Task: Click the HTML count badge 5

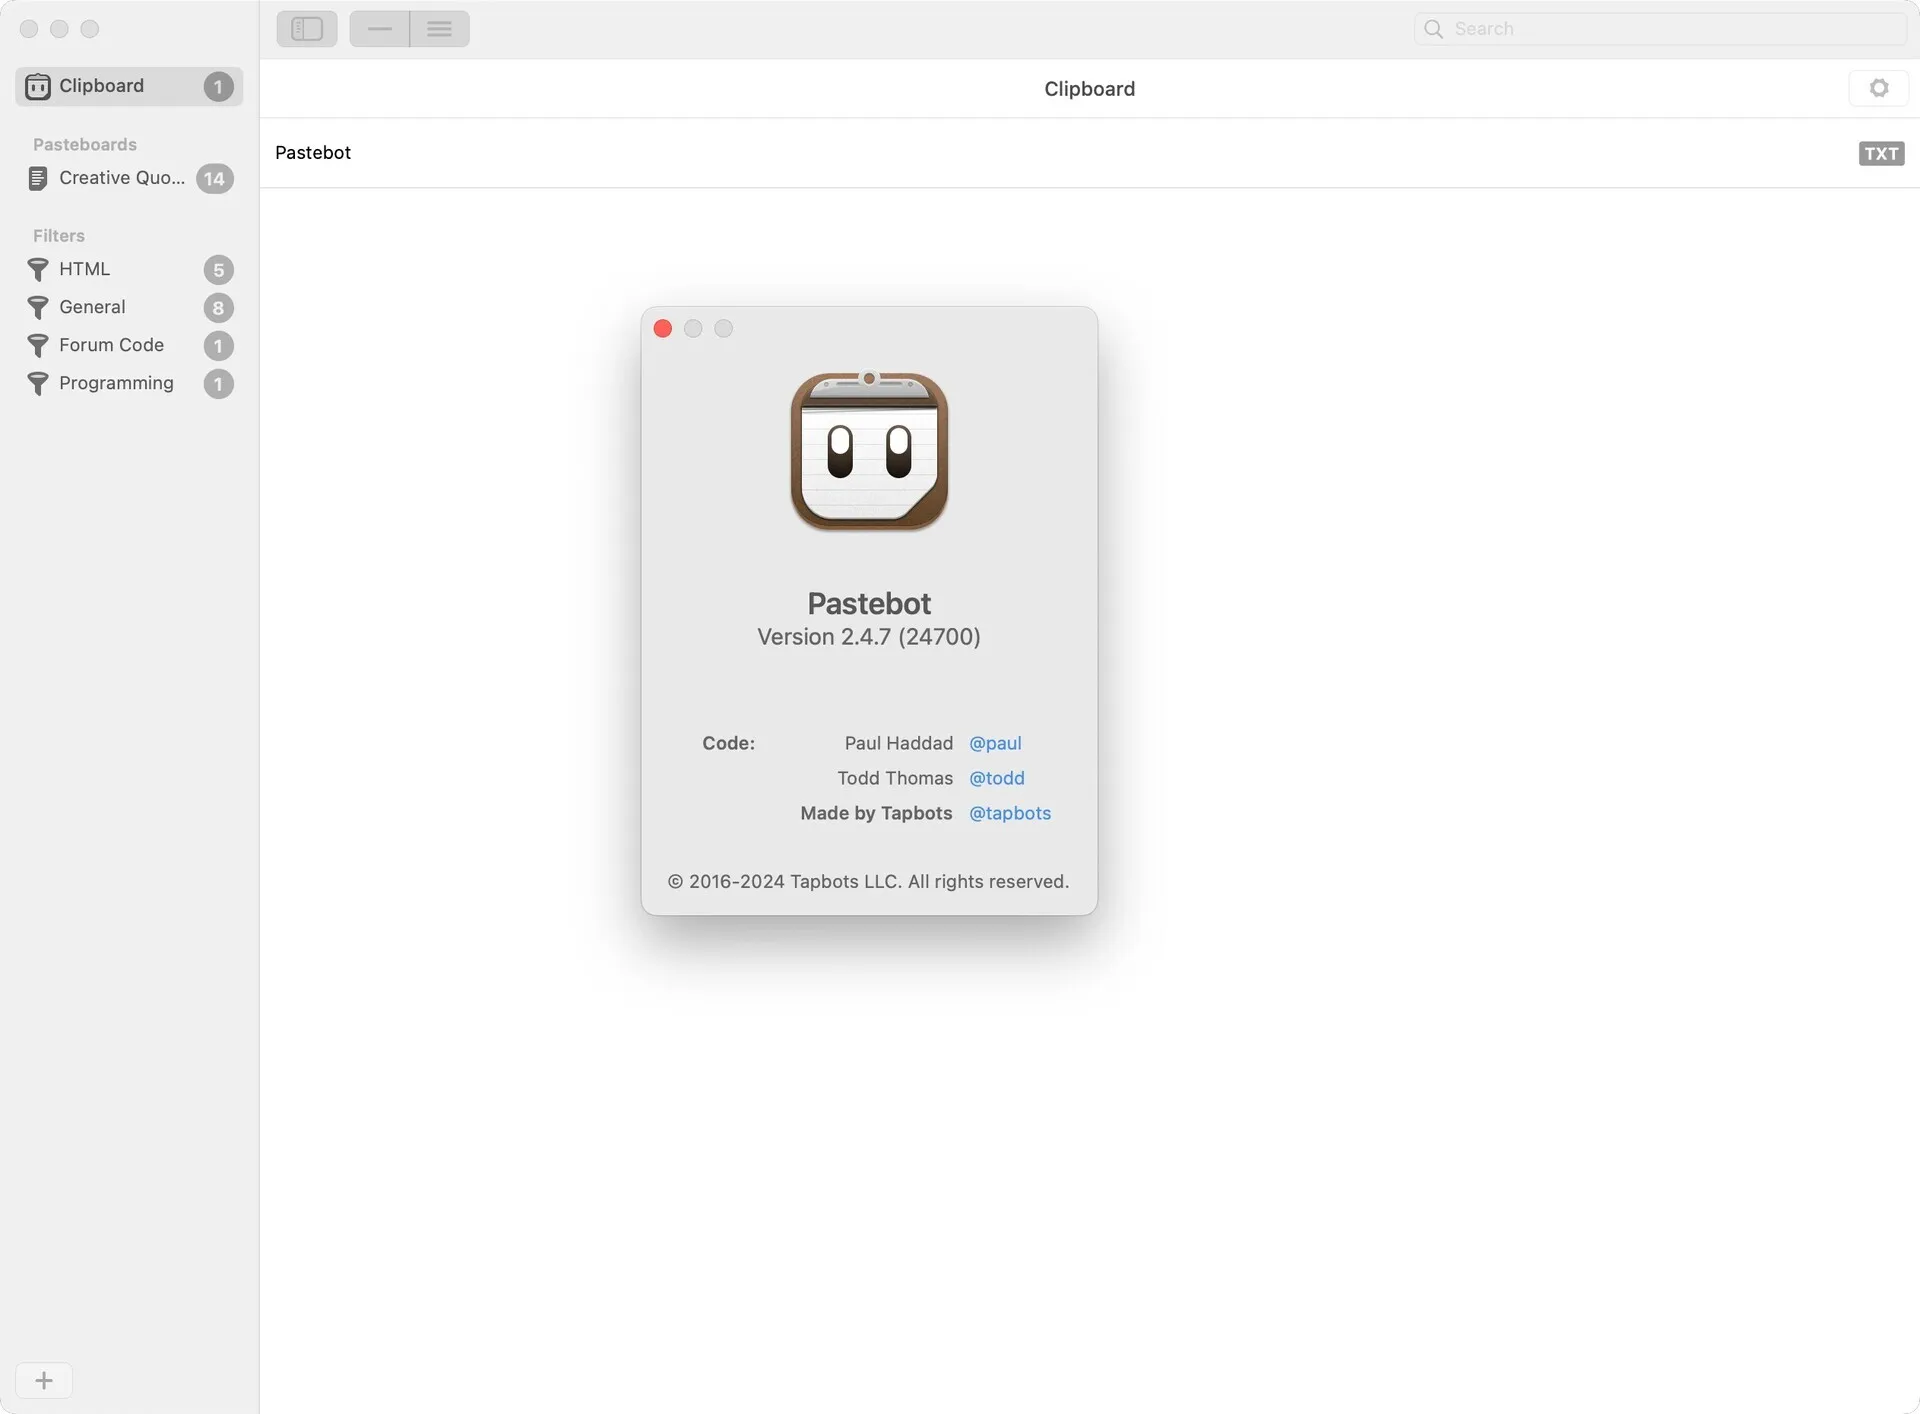Action: (218, 270)
